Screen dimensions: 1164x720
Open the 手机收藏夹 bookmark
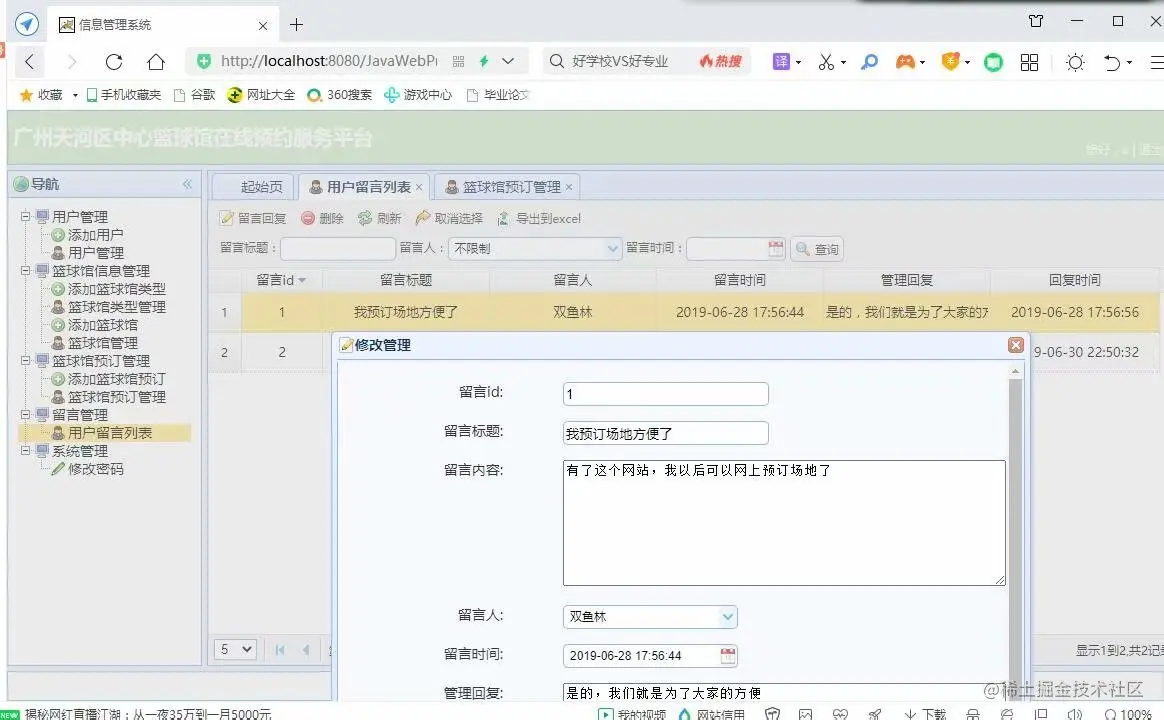124,95
